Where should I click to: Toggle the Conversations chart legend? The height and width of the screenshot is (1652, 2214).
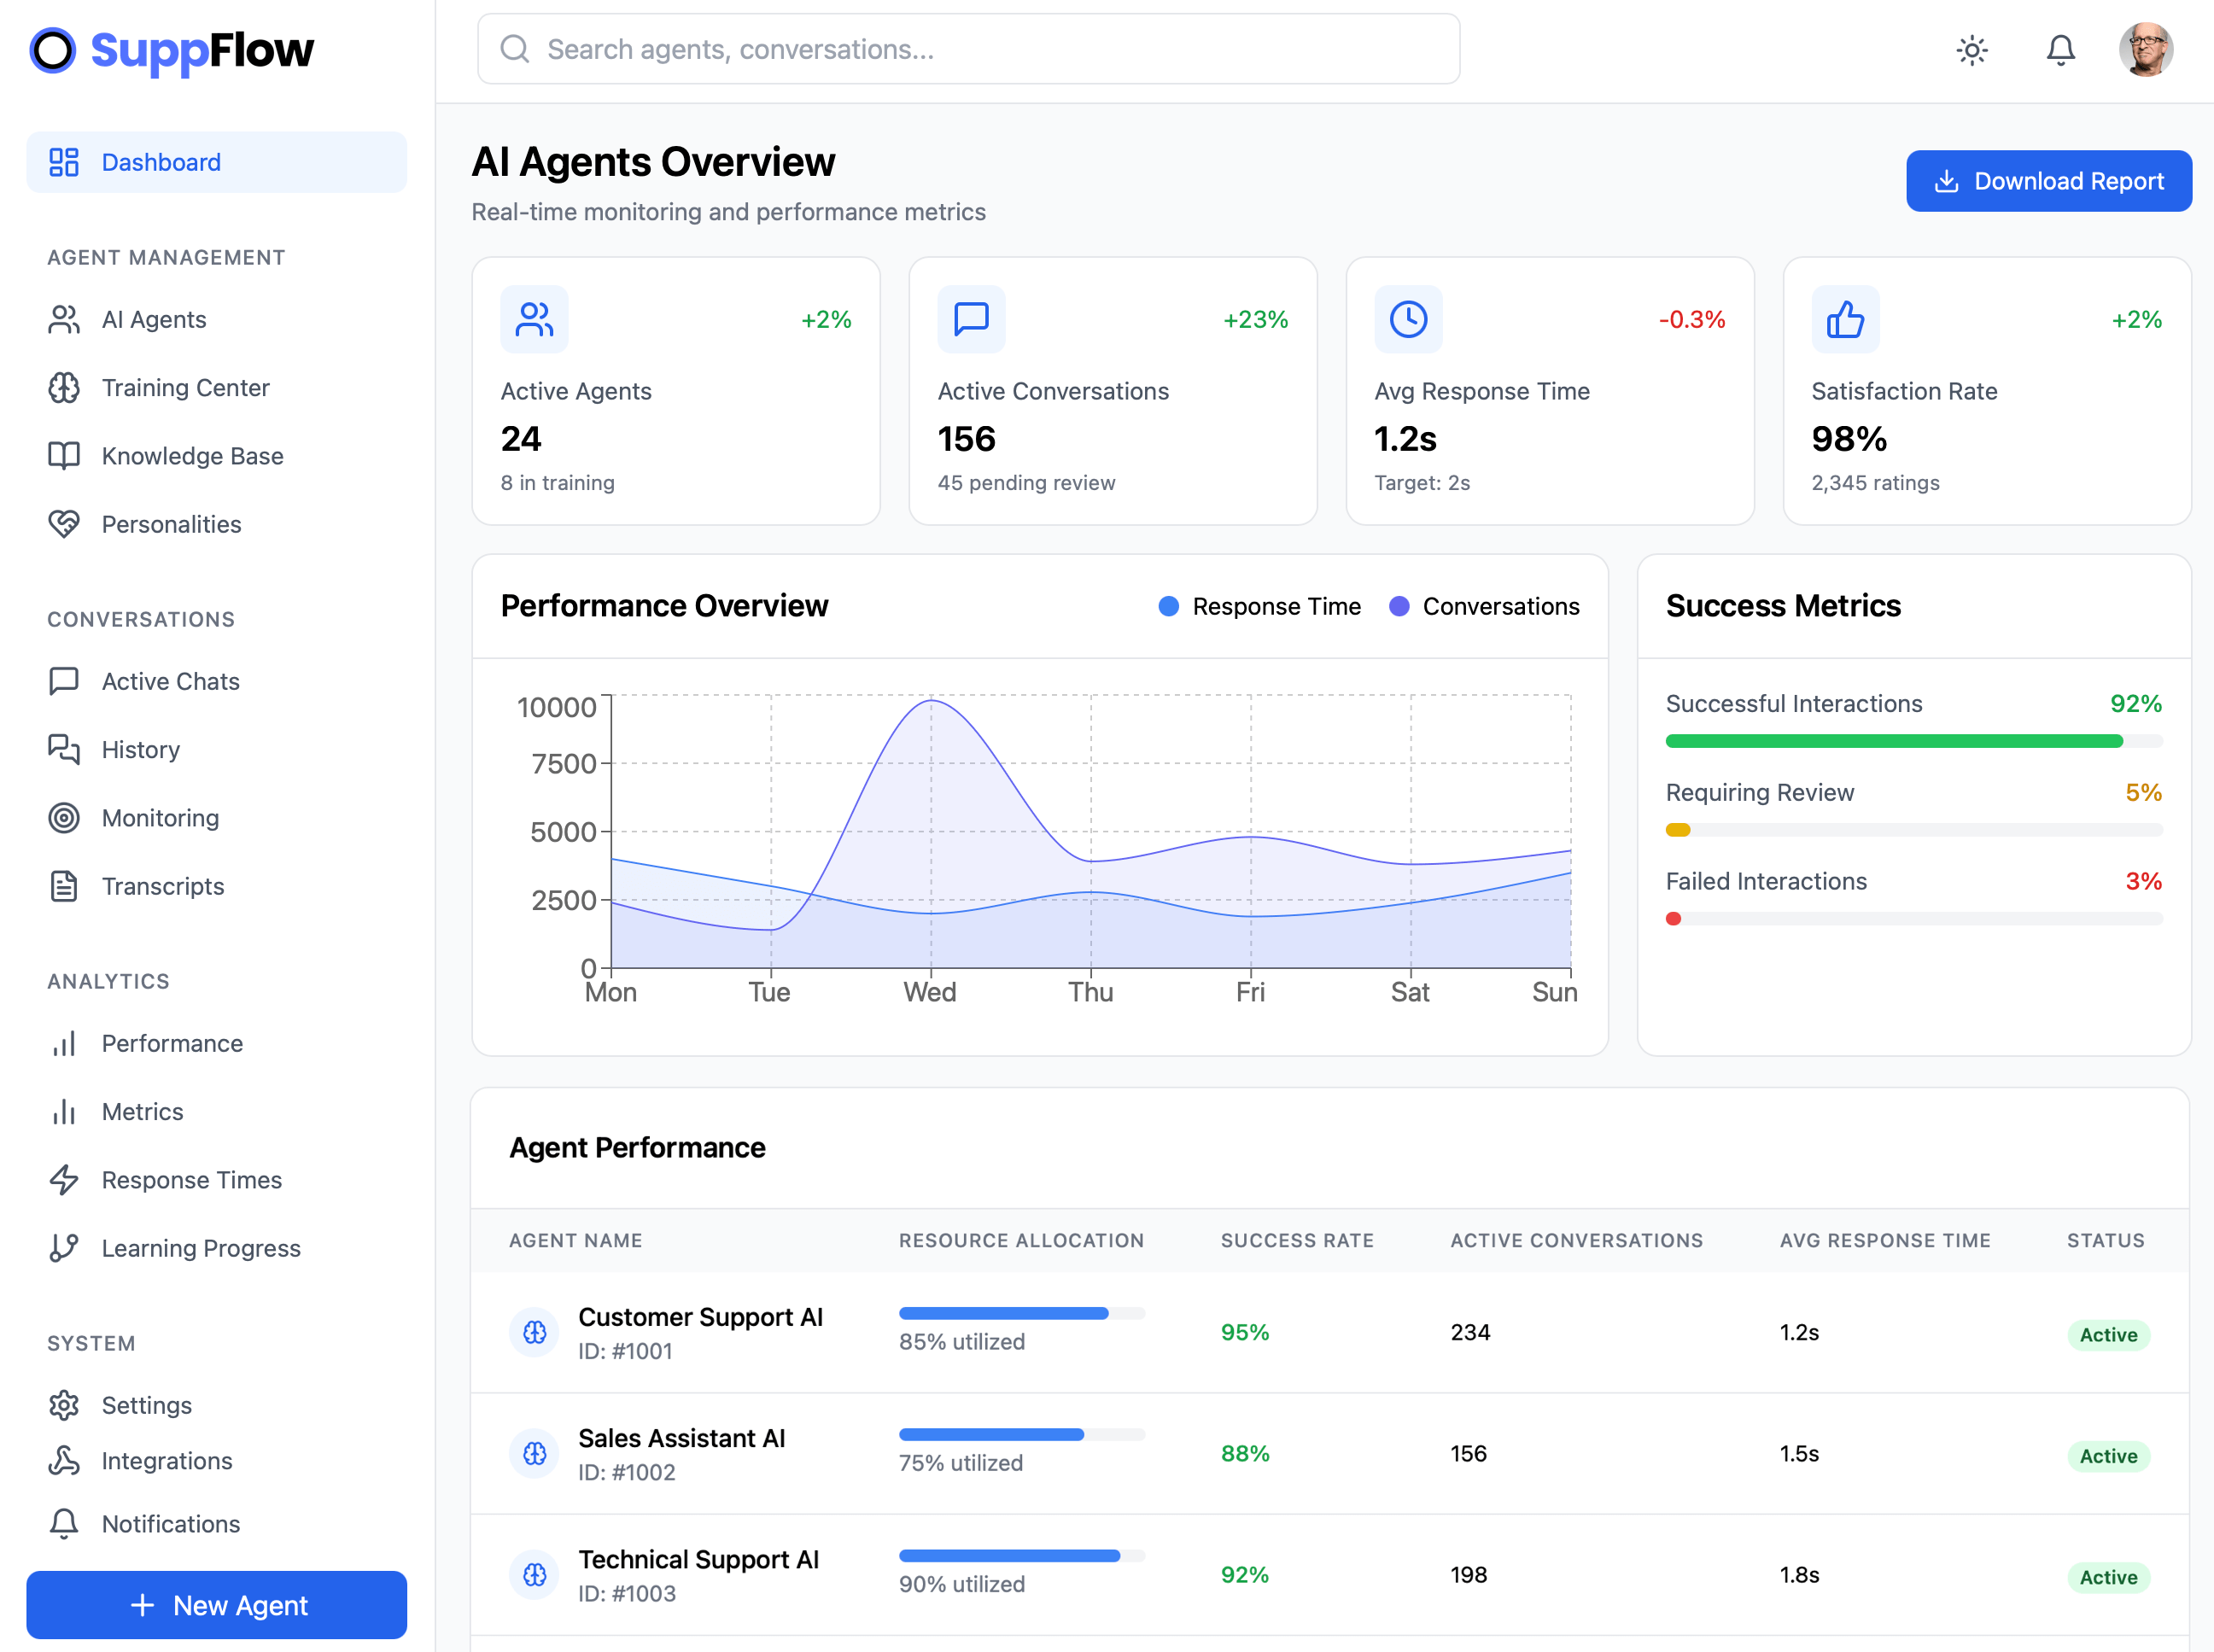[1484, 606]
